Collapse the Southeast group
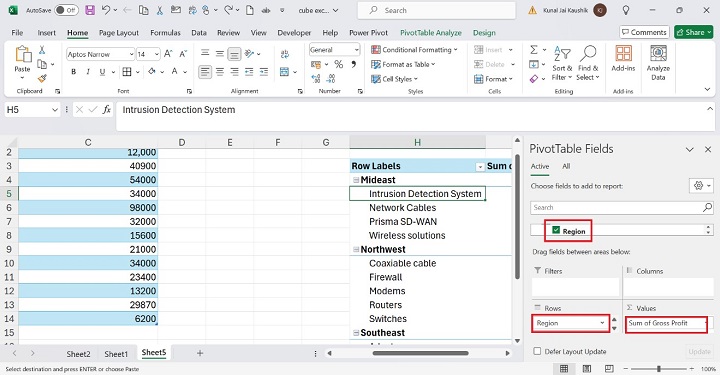Image resolution: width=720 pixels, height=375 pixels. coord(356,333)
